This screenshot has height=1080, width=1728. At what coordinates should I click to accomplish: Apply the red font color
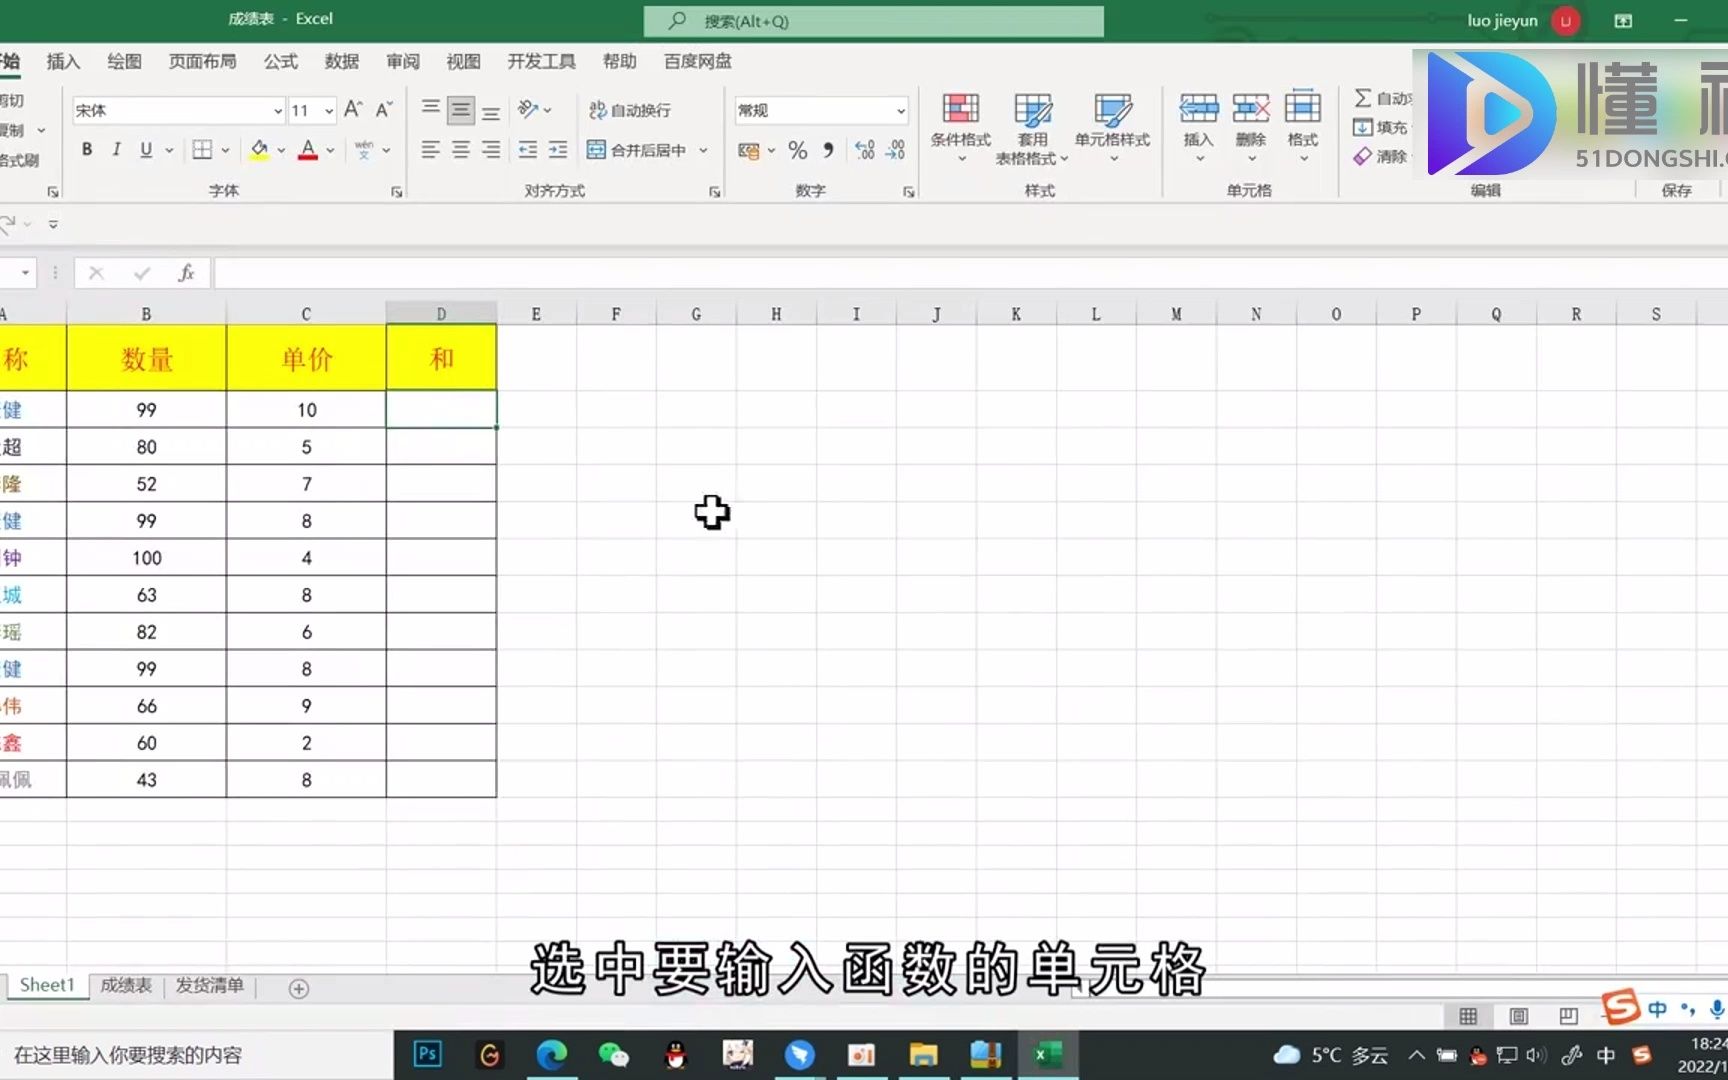click(x=308, y=150)
